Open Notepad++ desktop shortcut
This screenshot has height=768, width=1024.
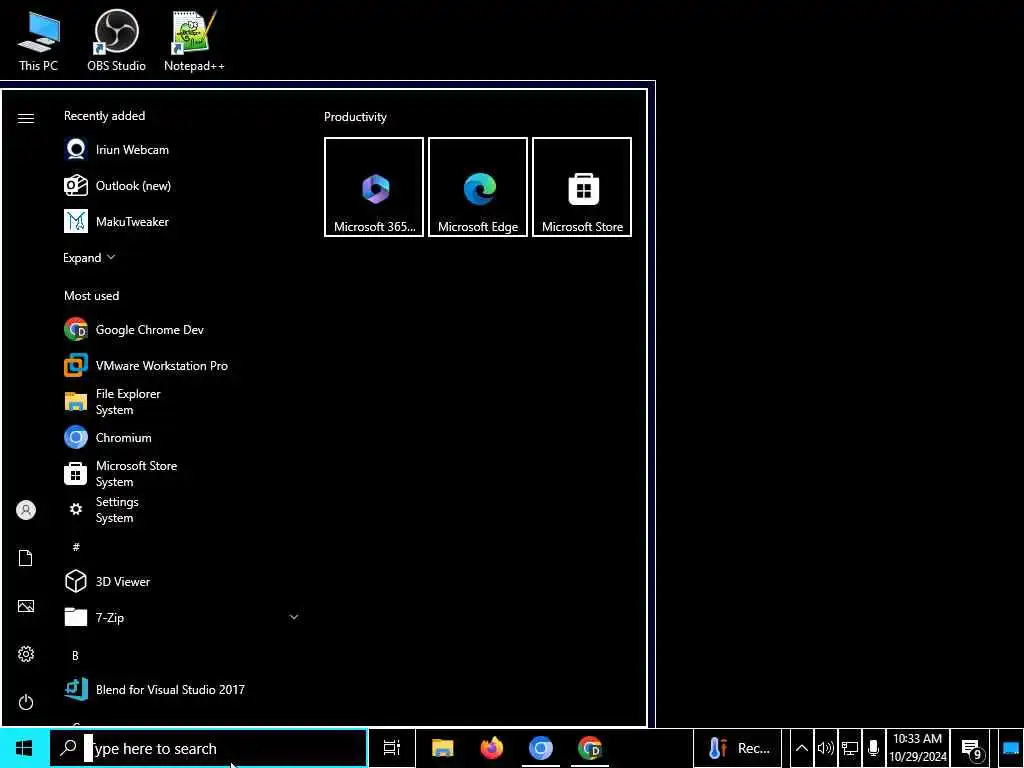[x=194, y=40]
